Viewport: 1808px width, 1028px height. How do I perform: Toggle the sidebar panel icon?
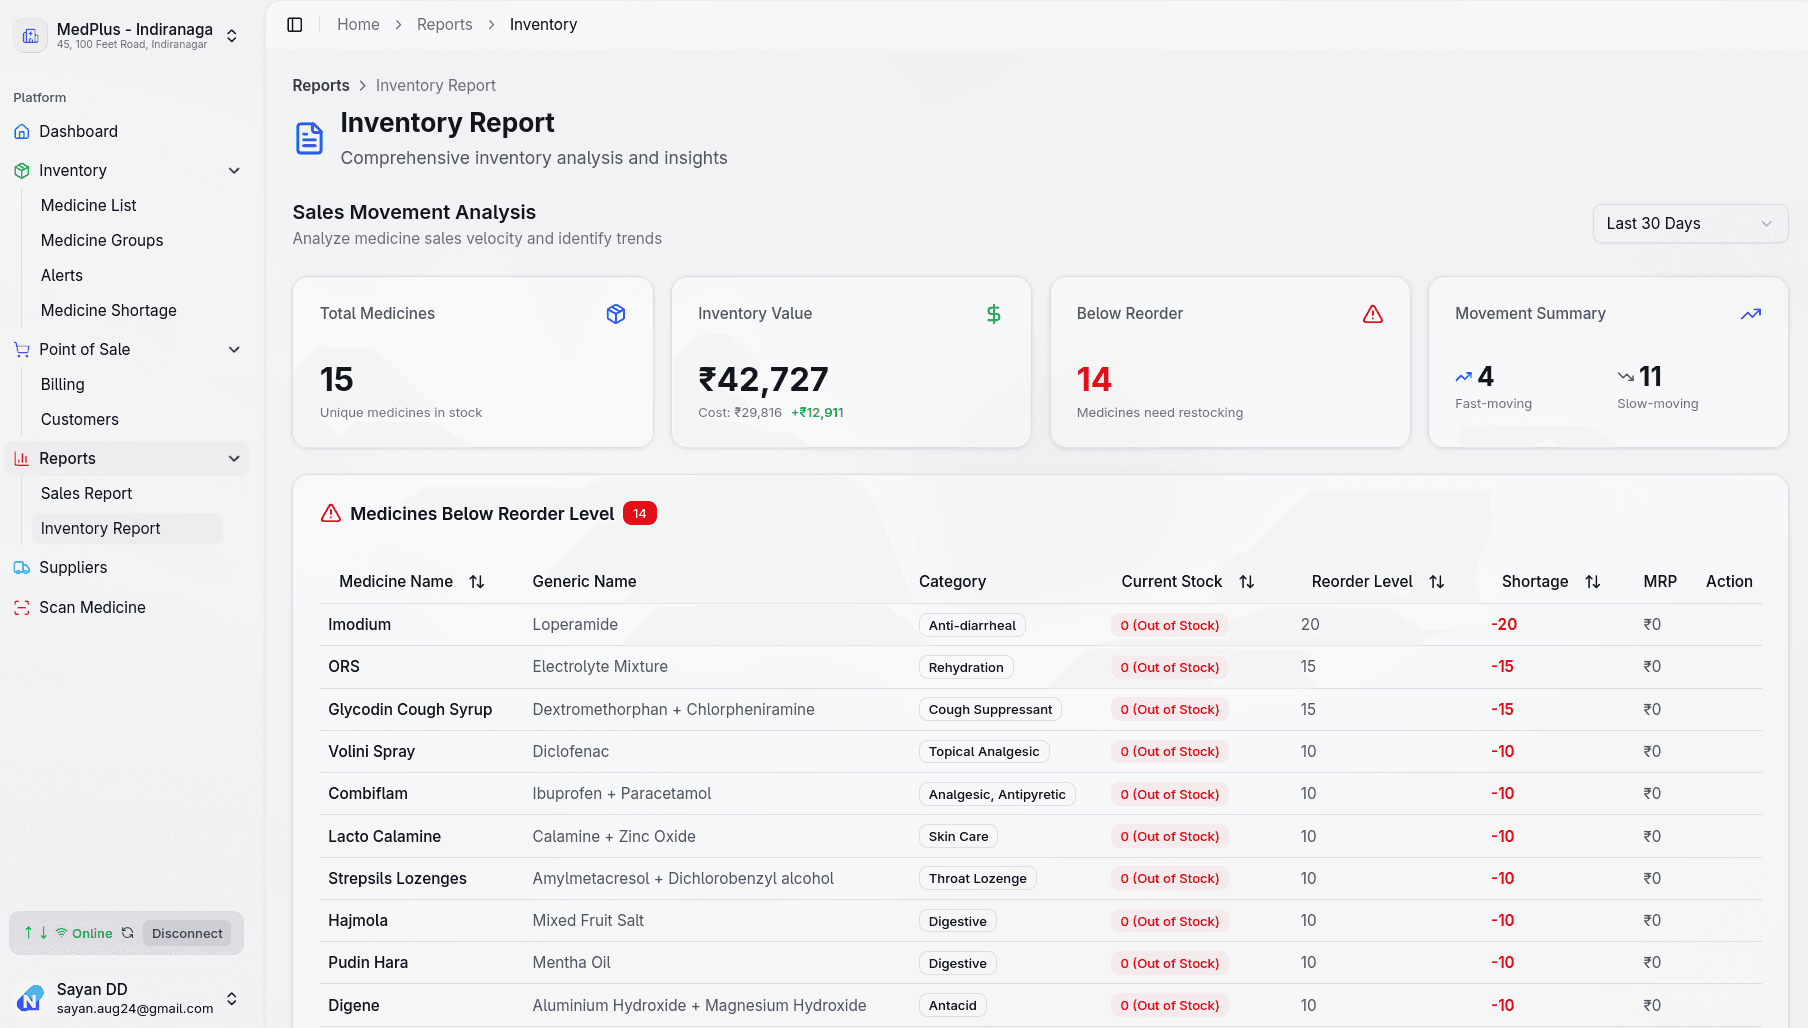tap(295, 24)
